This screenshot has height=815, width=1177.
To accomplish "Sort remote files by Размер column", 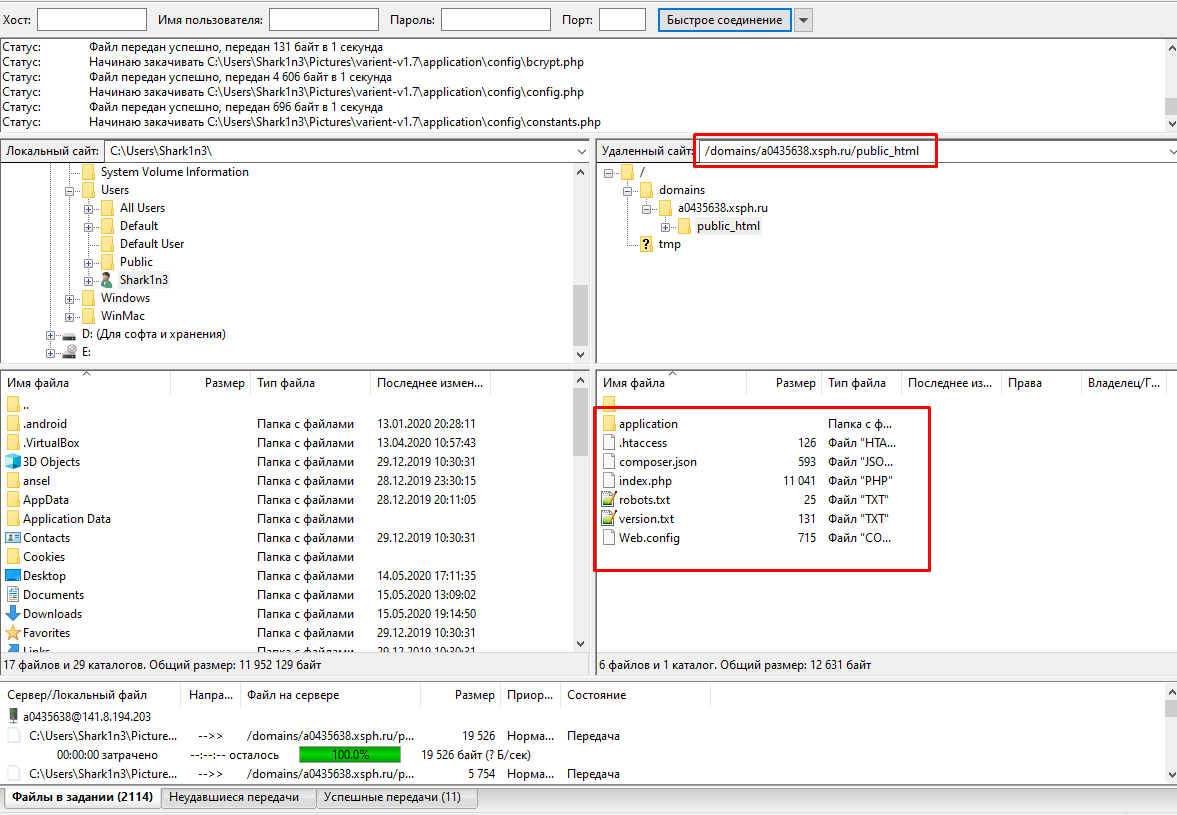I will click(x=795, y=383).
